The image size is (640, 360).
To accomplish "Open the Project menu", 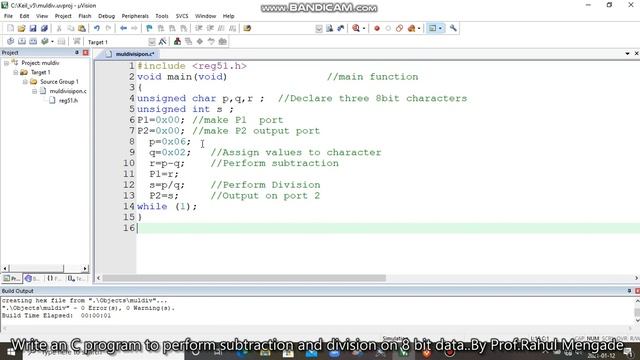I will (63, 16).
